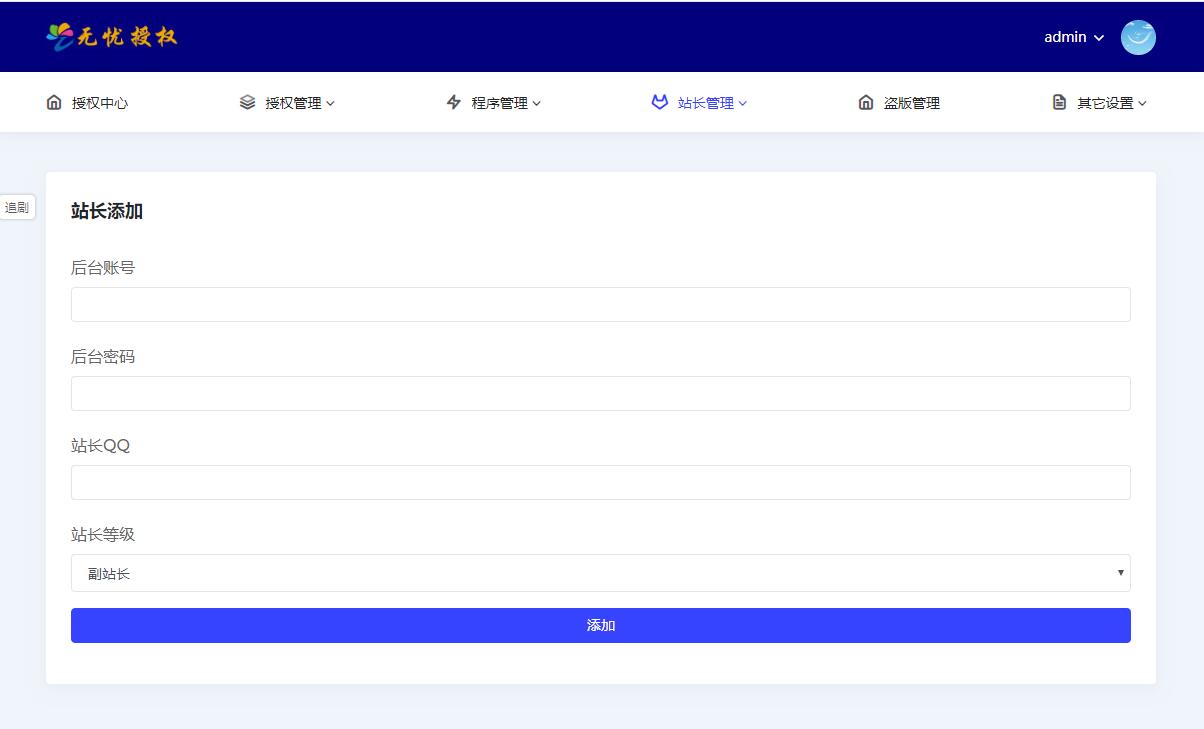The image size is (1204, 729).
Task: Click the home icon beside 授权中心
Action: (x=54, y=102)
